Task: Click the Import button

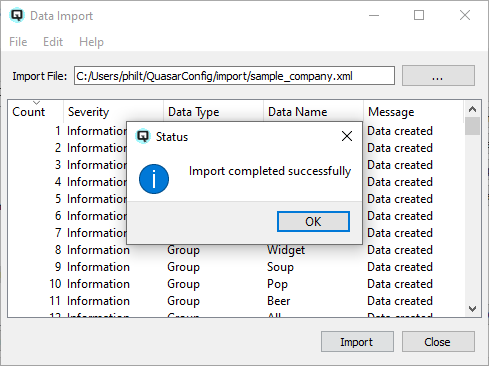Action: coord(357,342)
